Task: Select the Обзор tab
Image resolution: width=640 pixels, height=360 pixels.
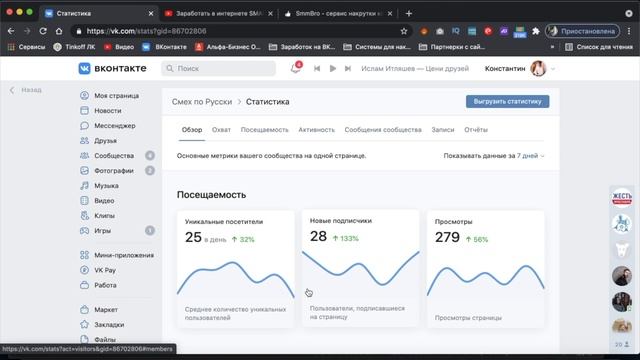Action: point(192,130)
